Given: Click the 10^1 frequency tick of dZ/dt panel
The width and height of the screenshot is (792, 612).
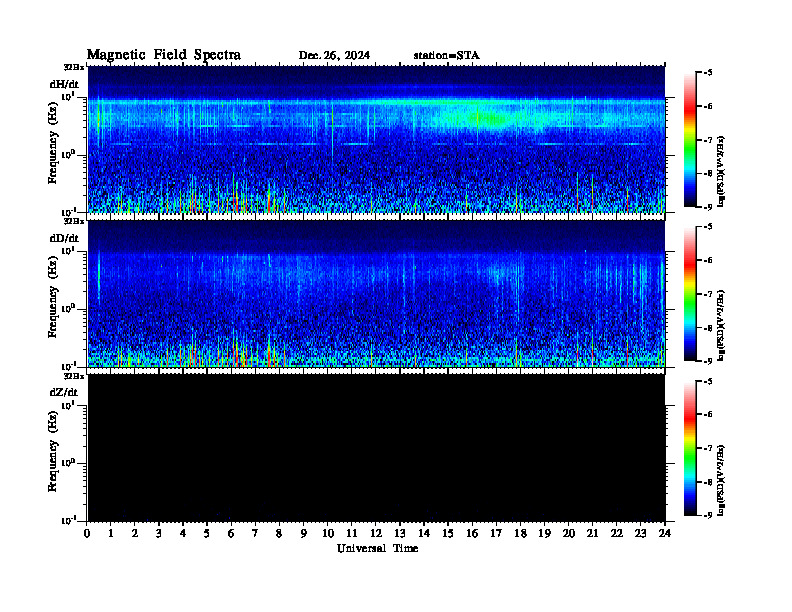Looking at the screenshot, I should click(68, 404).
